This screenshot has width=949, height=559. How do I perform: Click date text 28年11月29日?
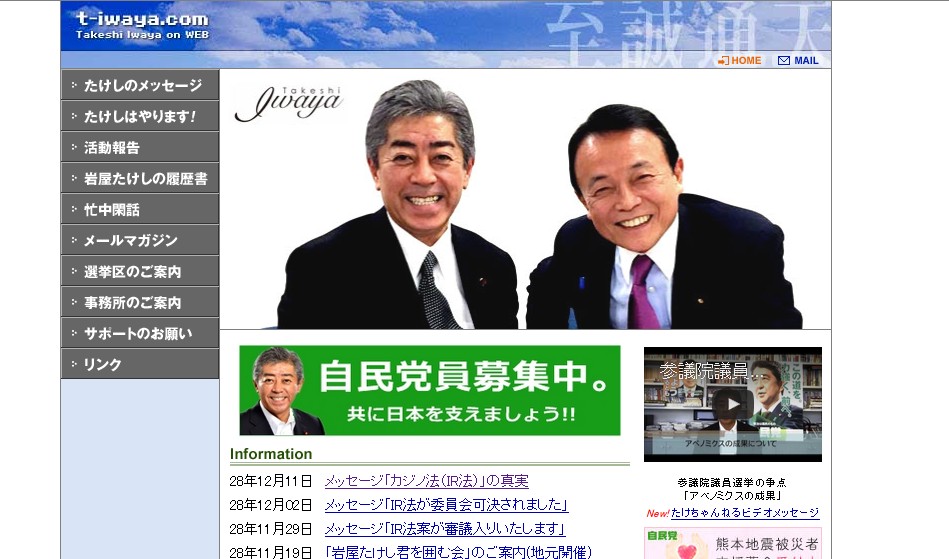tap(271, 529)
